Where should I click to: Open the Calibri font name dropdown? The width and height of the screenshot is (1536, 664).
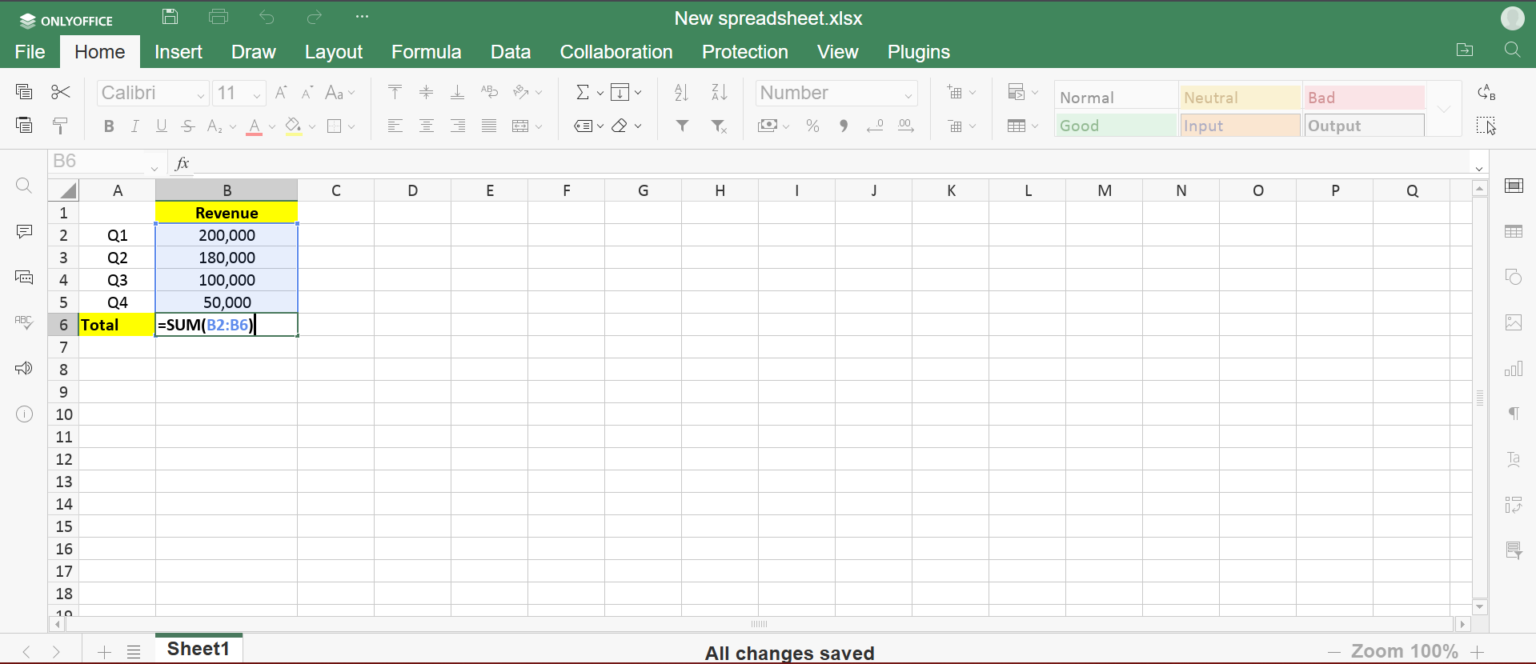(x=153, y=93)
